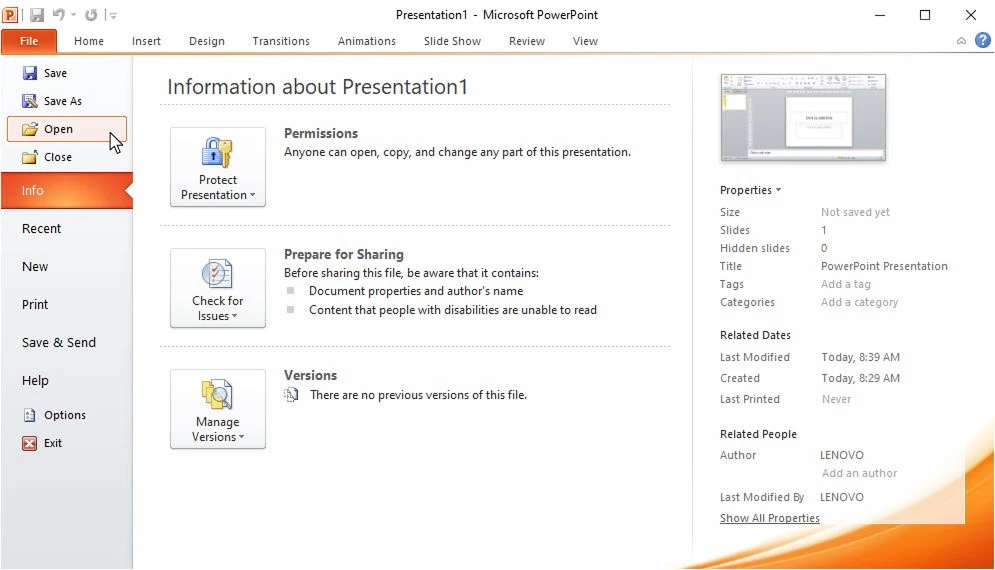
Task: Open the Undo history dropdown arrow
Action: point(74,15)
